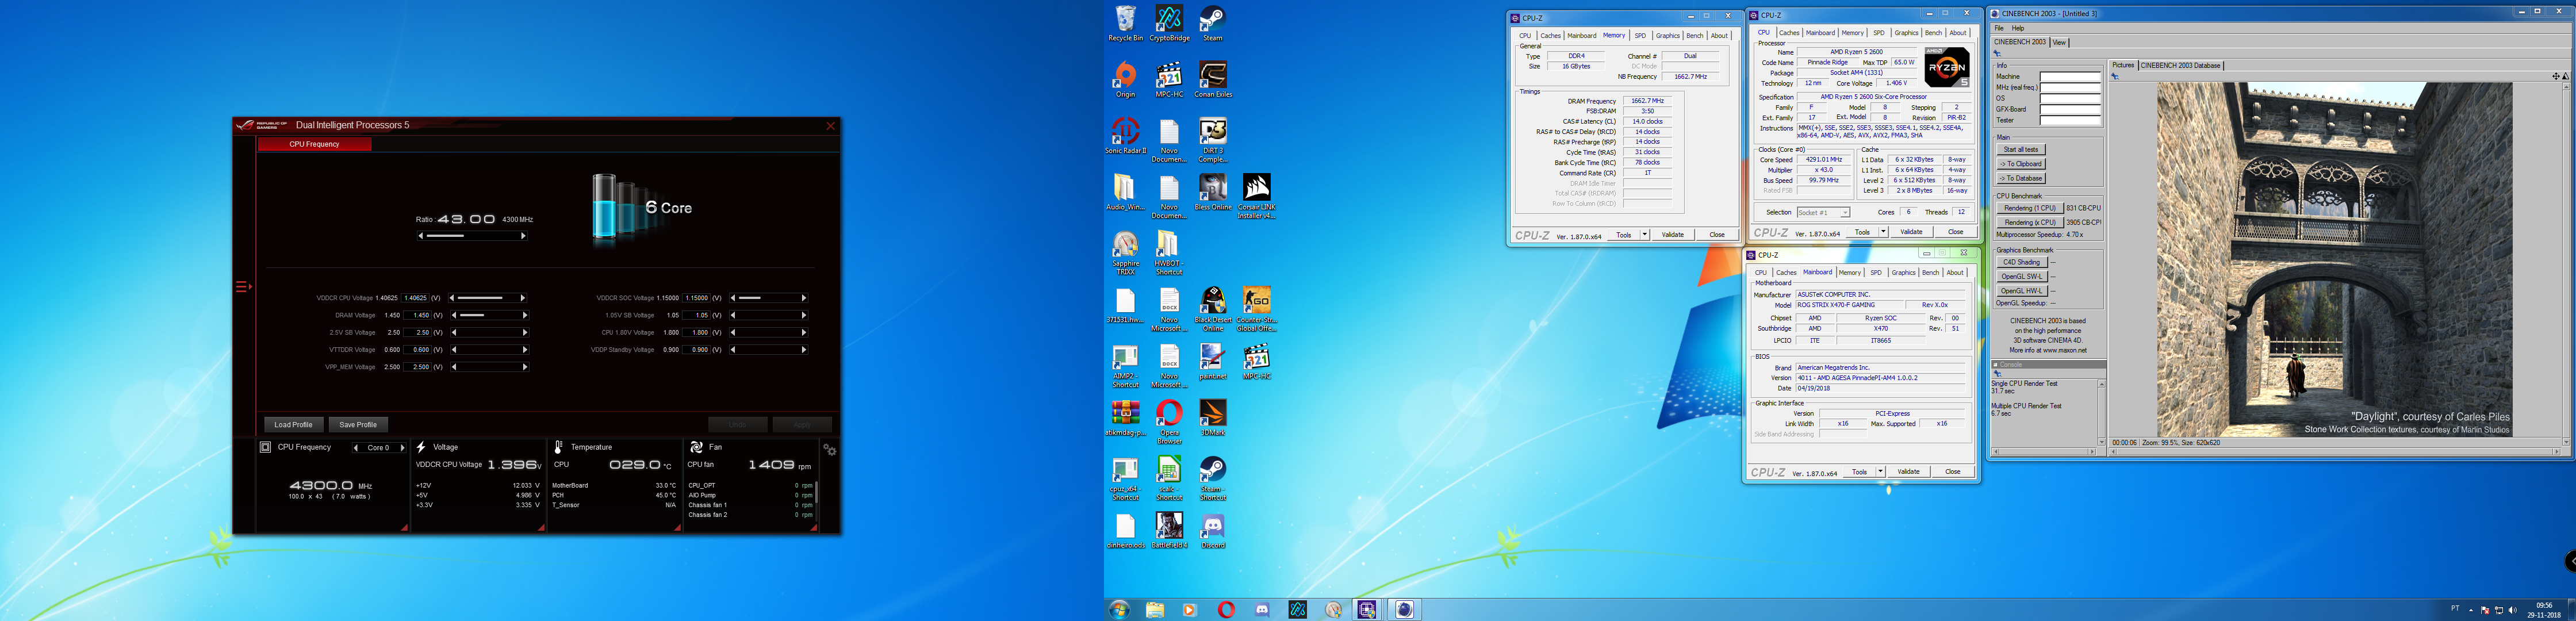The height and width of the screenshot is (621, 2576).
Task: Click the Windows Start button
Action: (x=1119, y=609)
